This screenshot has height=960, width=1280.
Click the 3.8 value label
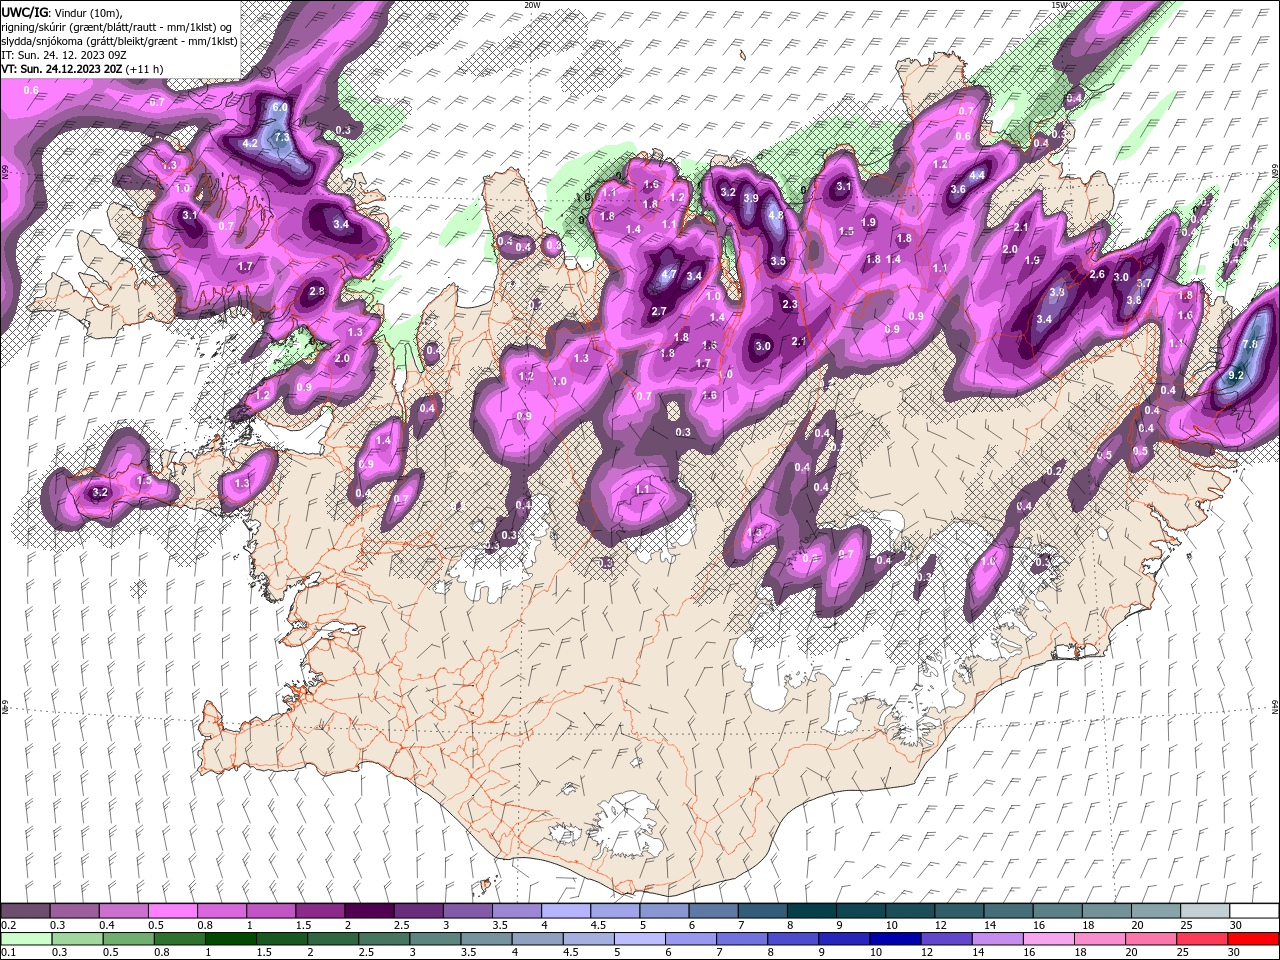pos(1134,300)
